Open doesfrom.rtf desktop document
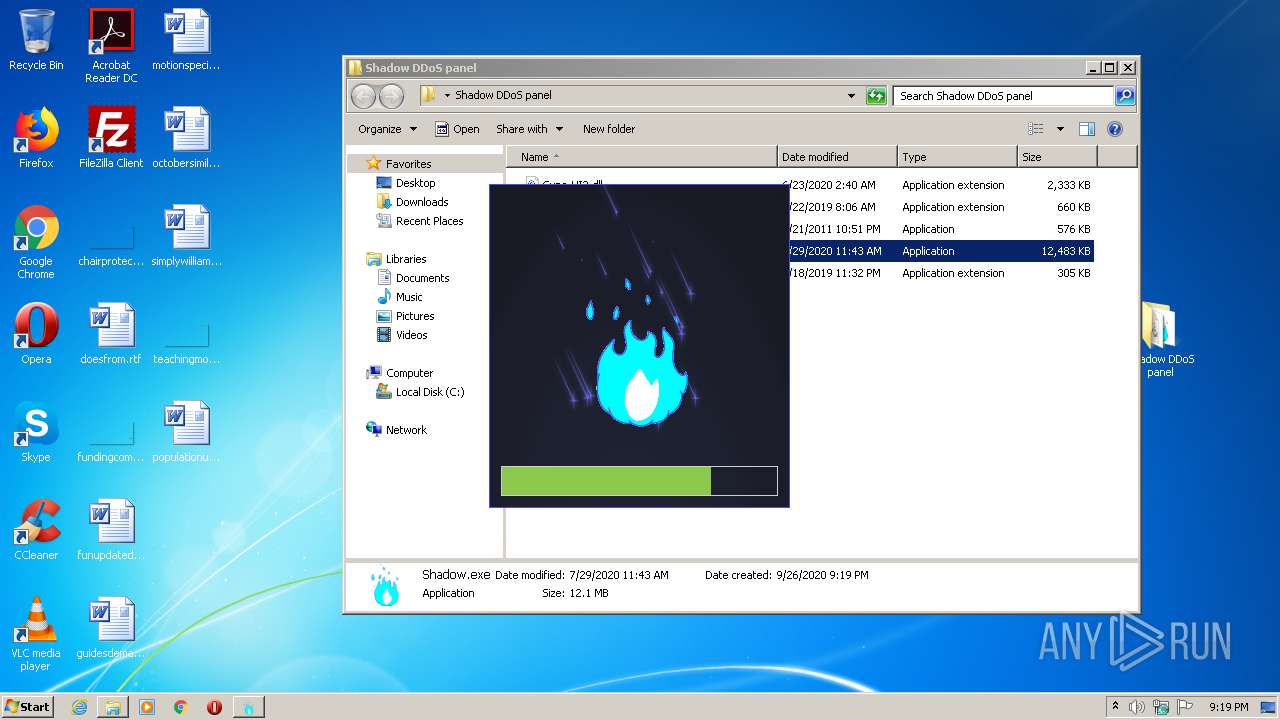1280x720 pixels. 111,334
